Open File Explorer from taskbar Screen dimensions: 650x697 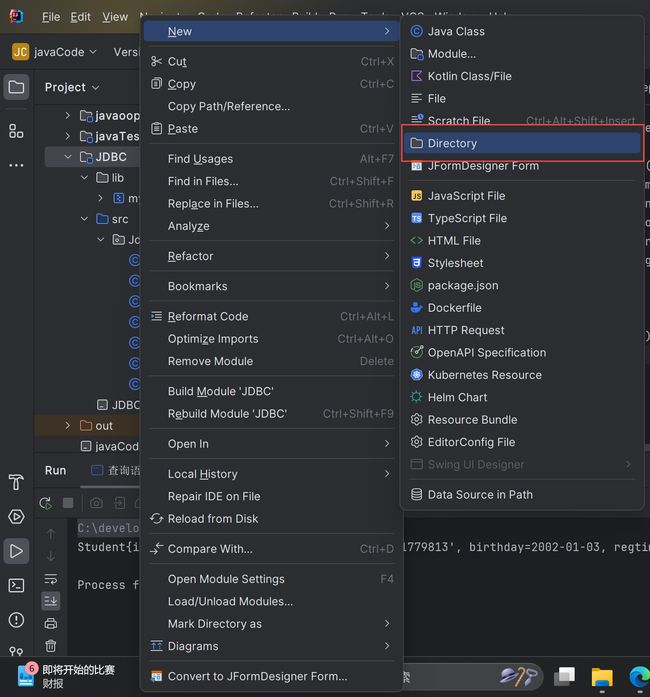point(602,677)
